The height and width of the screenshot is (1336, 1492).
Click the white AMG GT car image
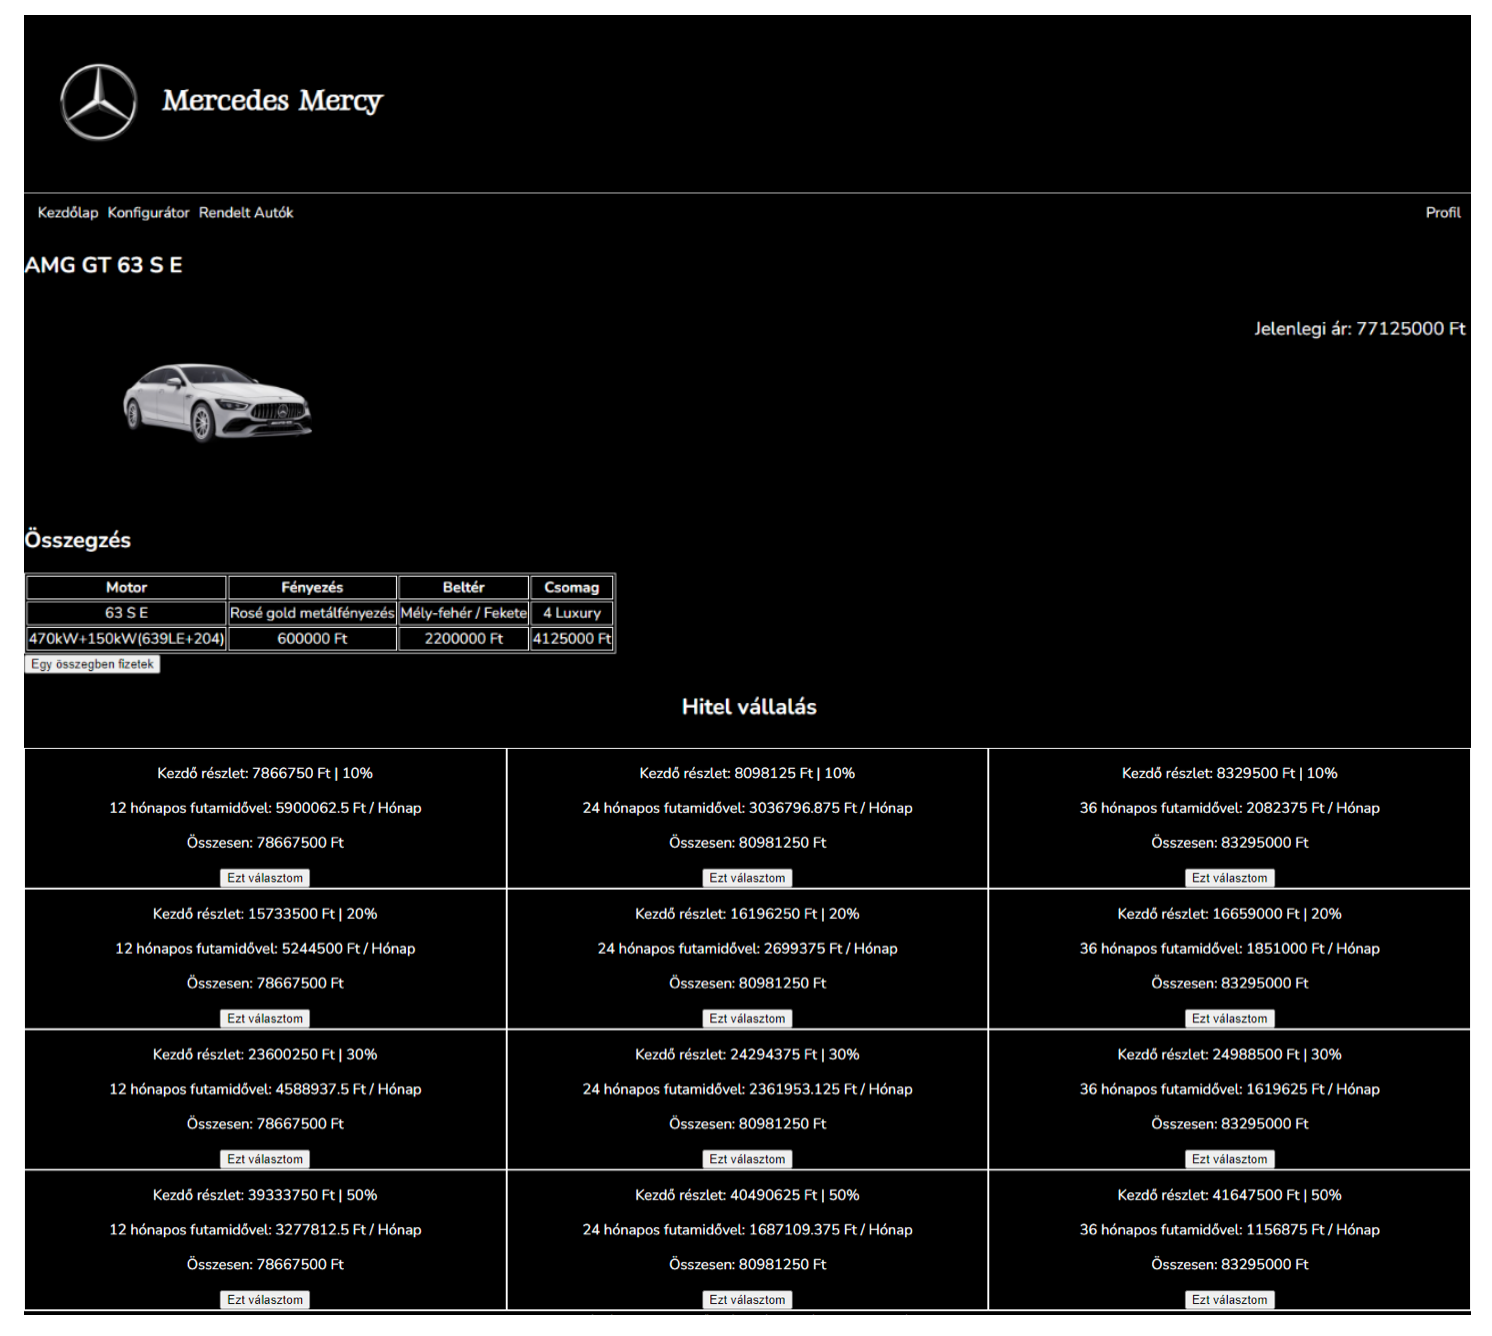(217, 402)
